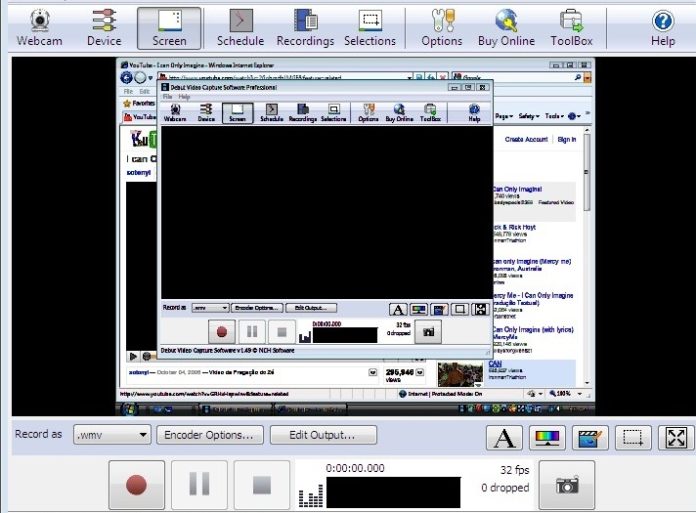This screenshot has width=696, height=513.
Task: Pause the recording
Action: [x=199, y=485]
